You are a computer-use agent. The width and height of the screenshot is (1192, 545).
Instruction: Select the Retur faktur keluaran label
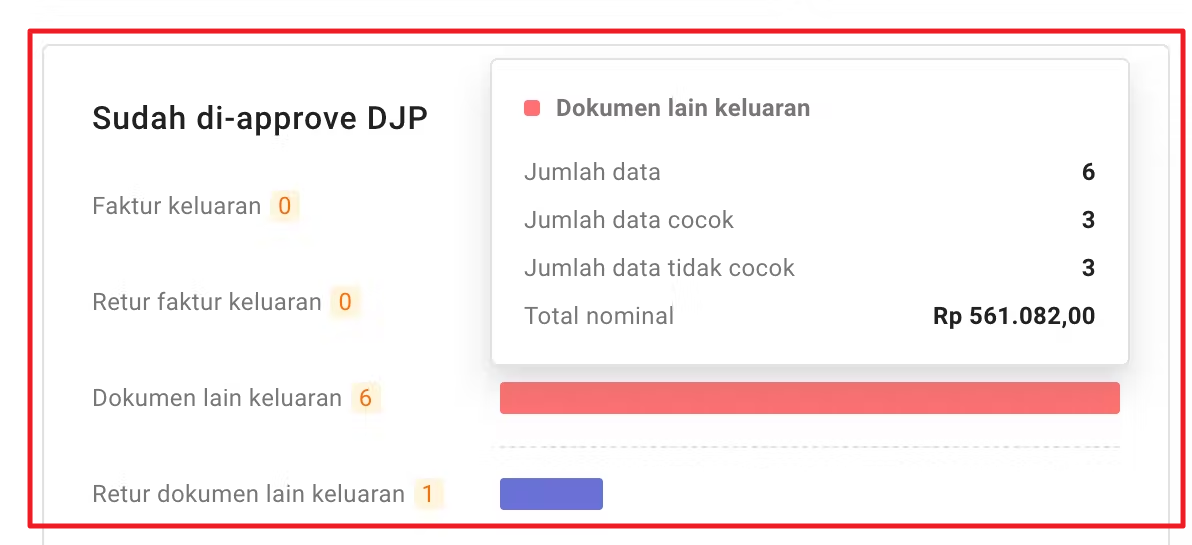207,302
